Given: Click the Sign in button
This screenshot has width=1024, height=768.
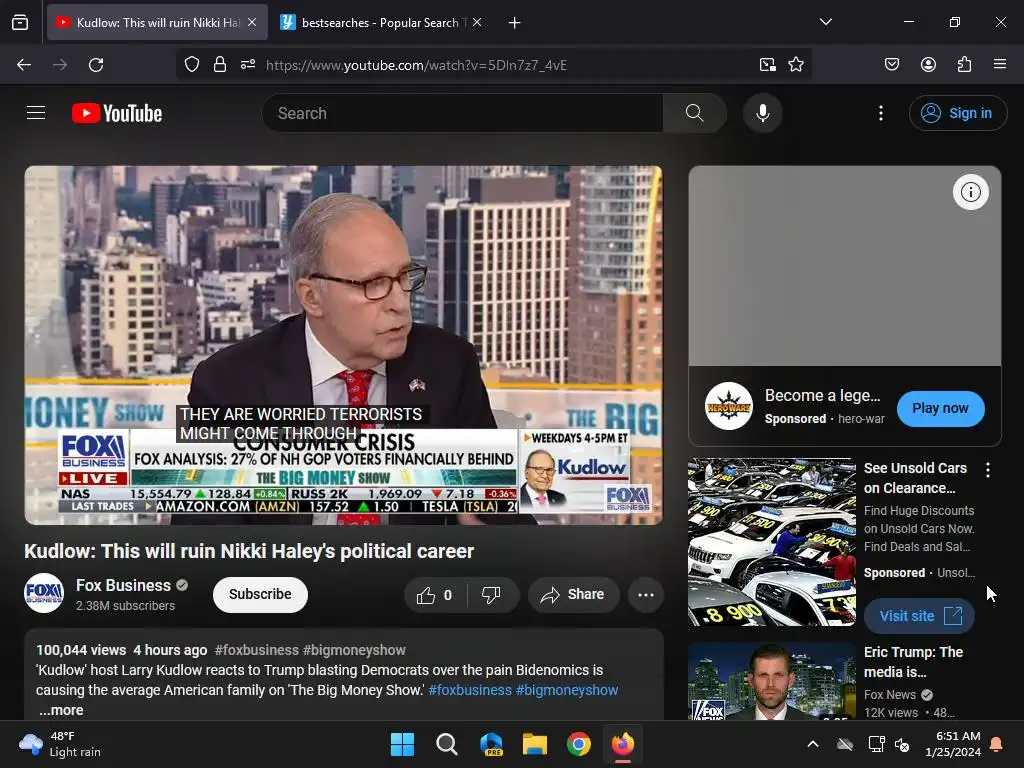Looking at the screenshot, I should [958, 113].
